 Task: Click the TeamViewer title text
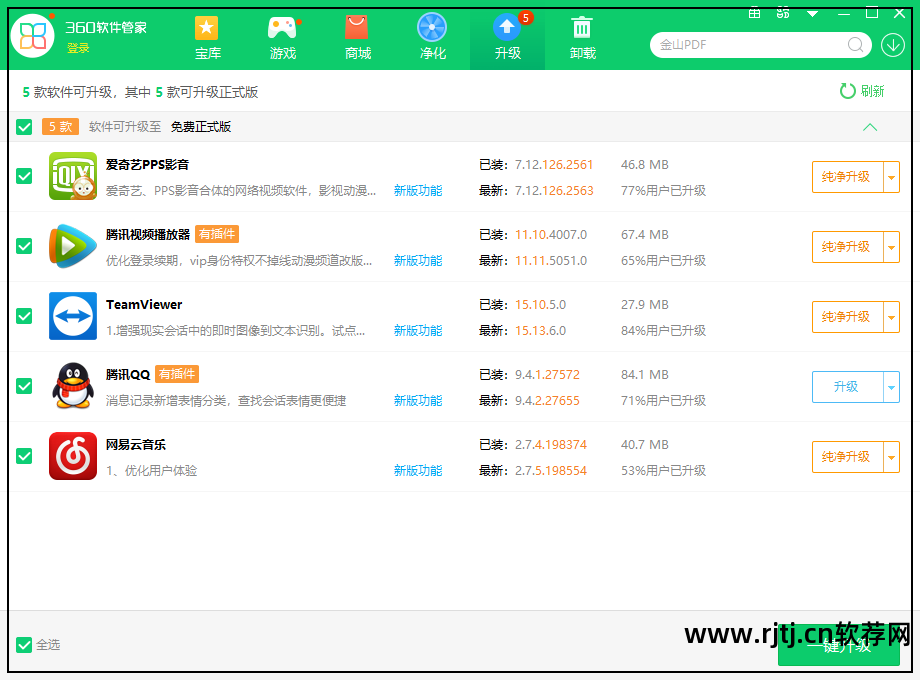click(x=144, y=304)
